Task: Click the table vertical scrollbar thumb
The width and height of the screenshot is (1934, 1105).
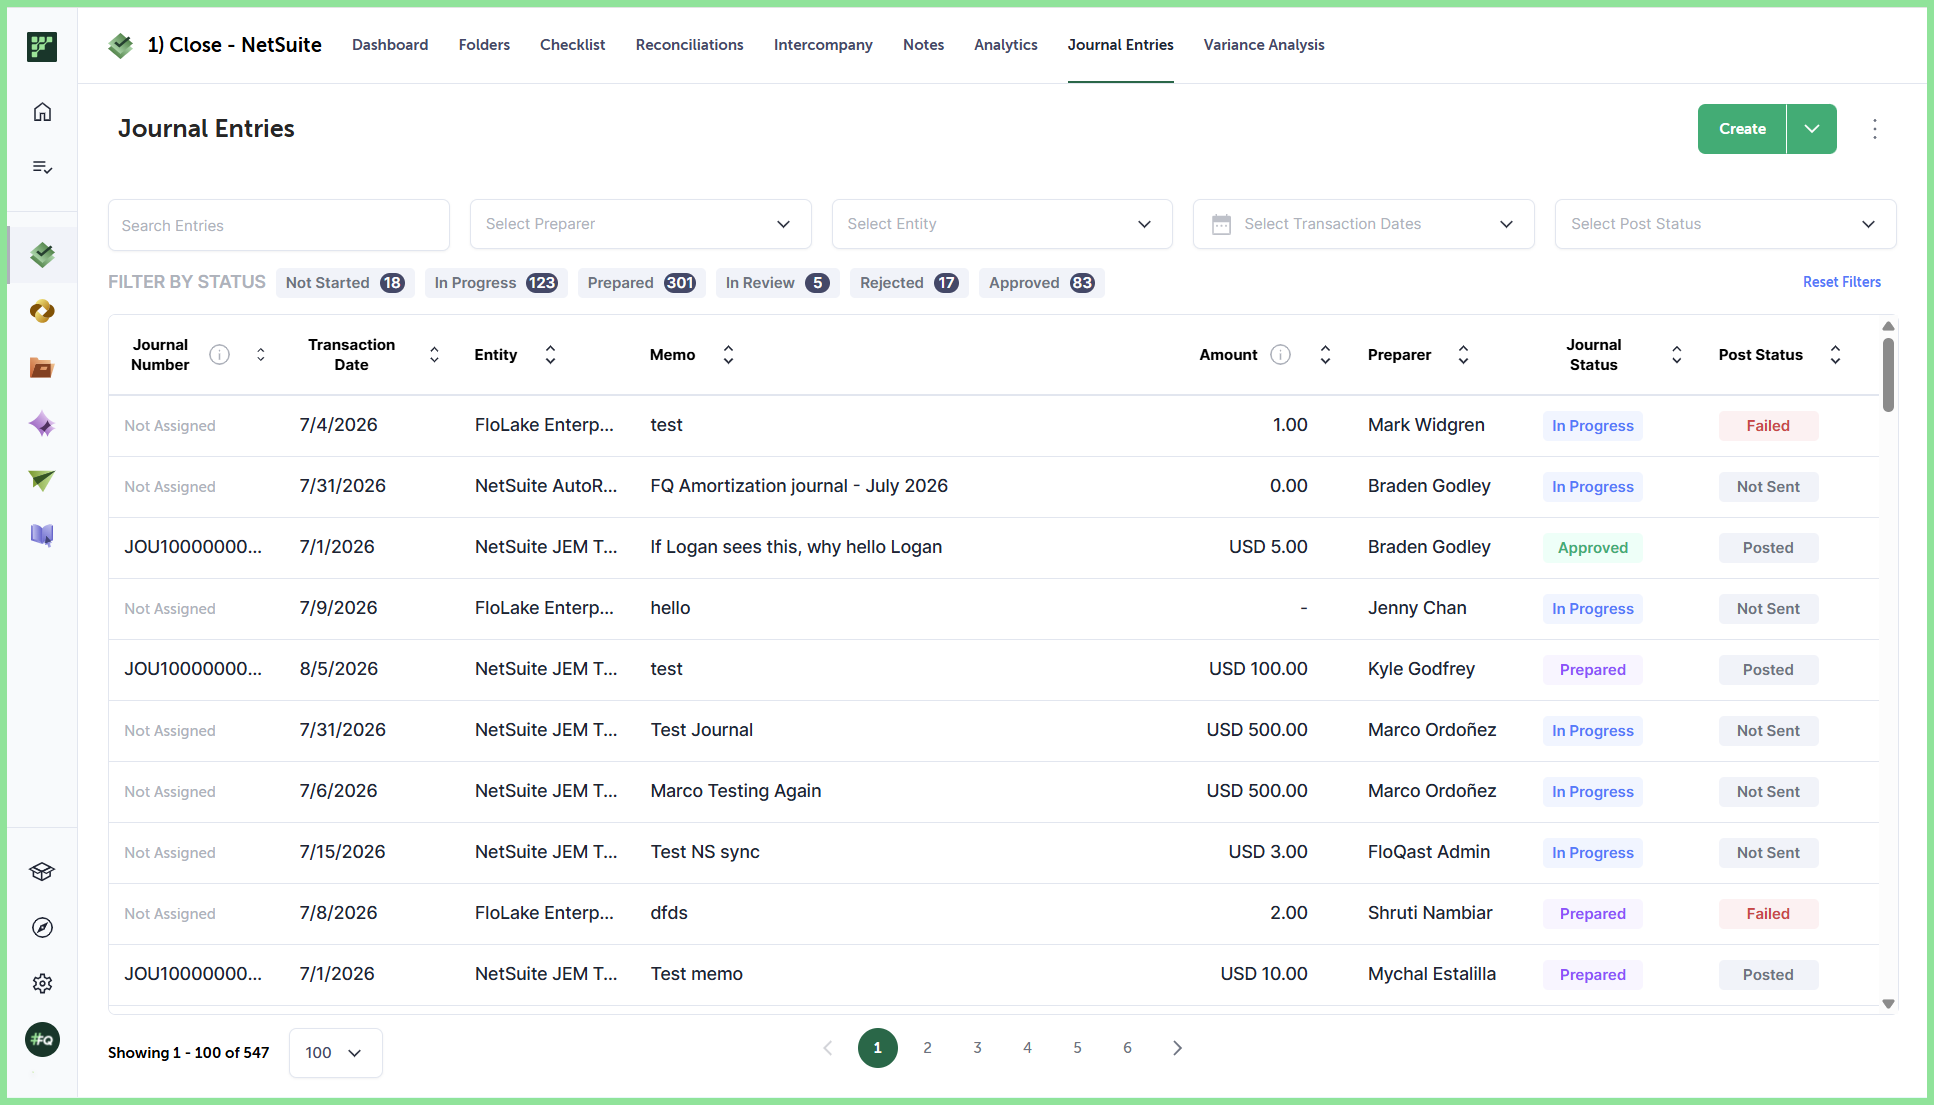Action: [1888, 375]
